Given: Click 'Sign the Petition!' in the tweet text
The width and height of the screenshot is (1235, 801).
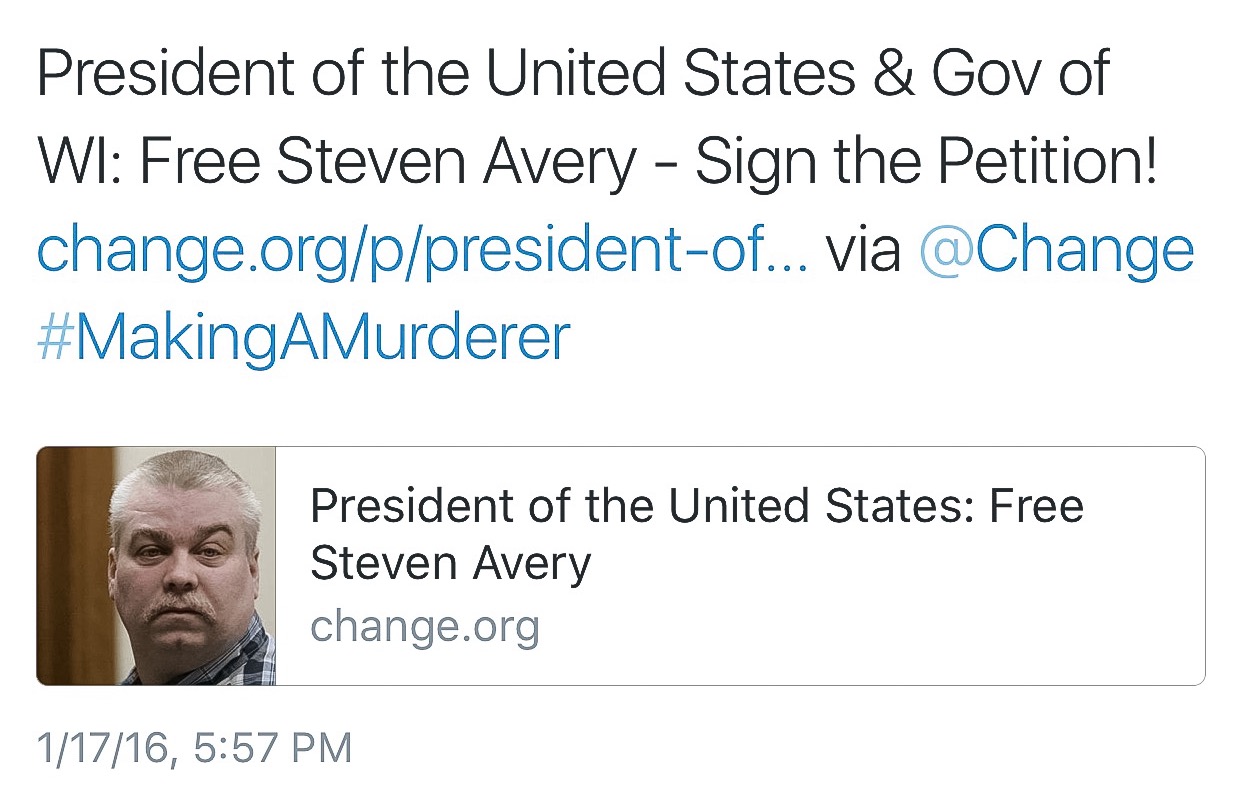Looking at the screenshot, I should coord(926,162).
